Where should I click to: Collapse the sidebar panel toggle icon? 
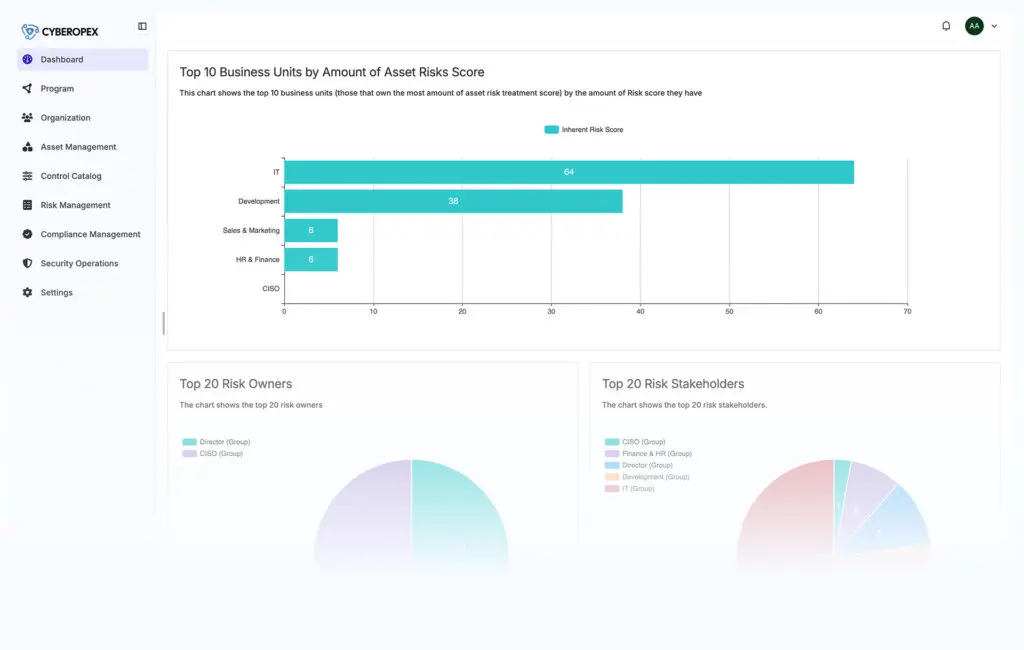click(x=142, y=26)
